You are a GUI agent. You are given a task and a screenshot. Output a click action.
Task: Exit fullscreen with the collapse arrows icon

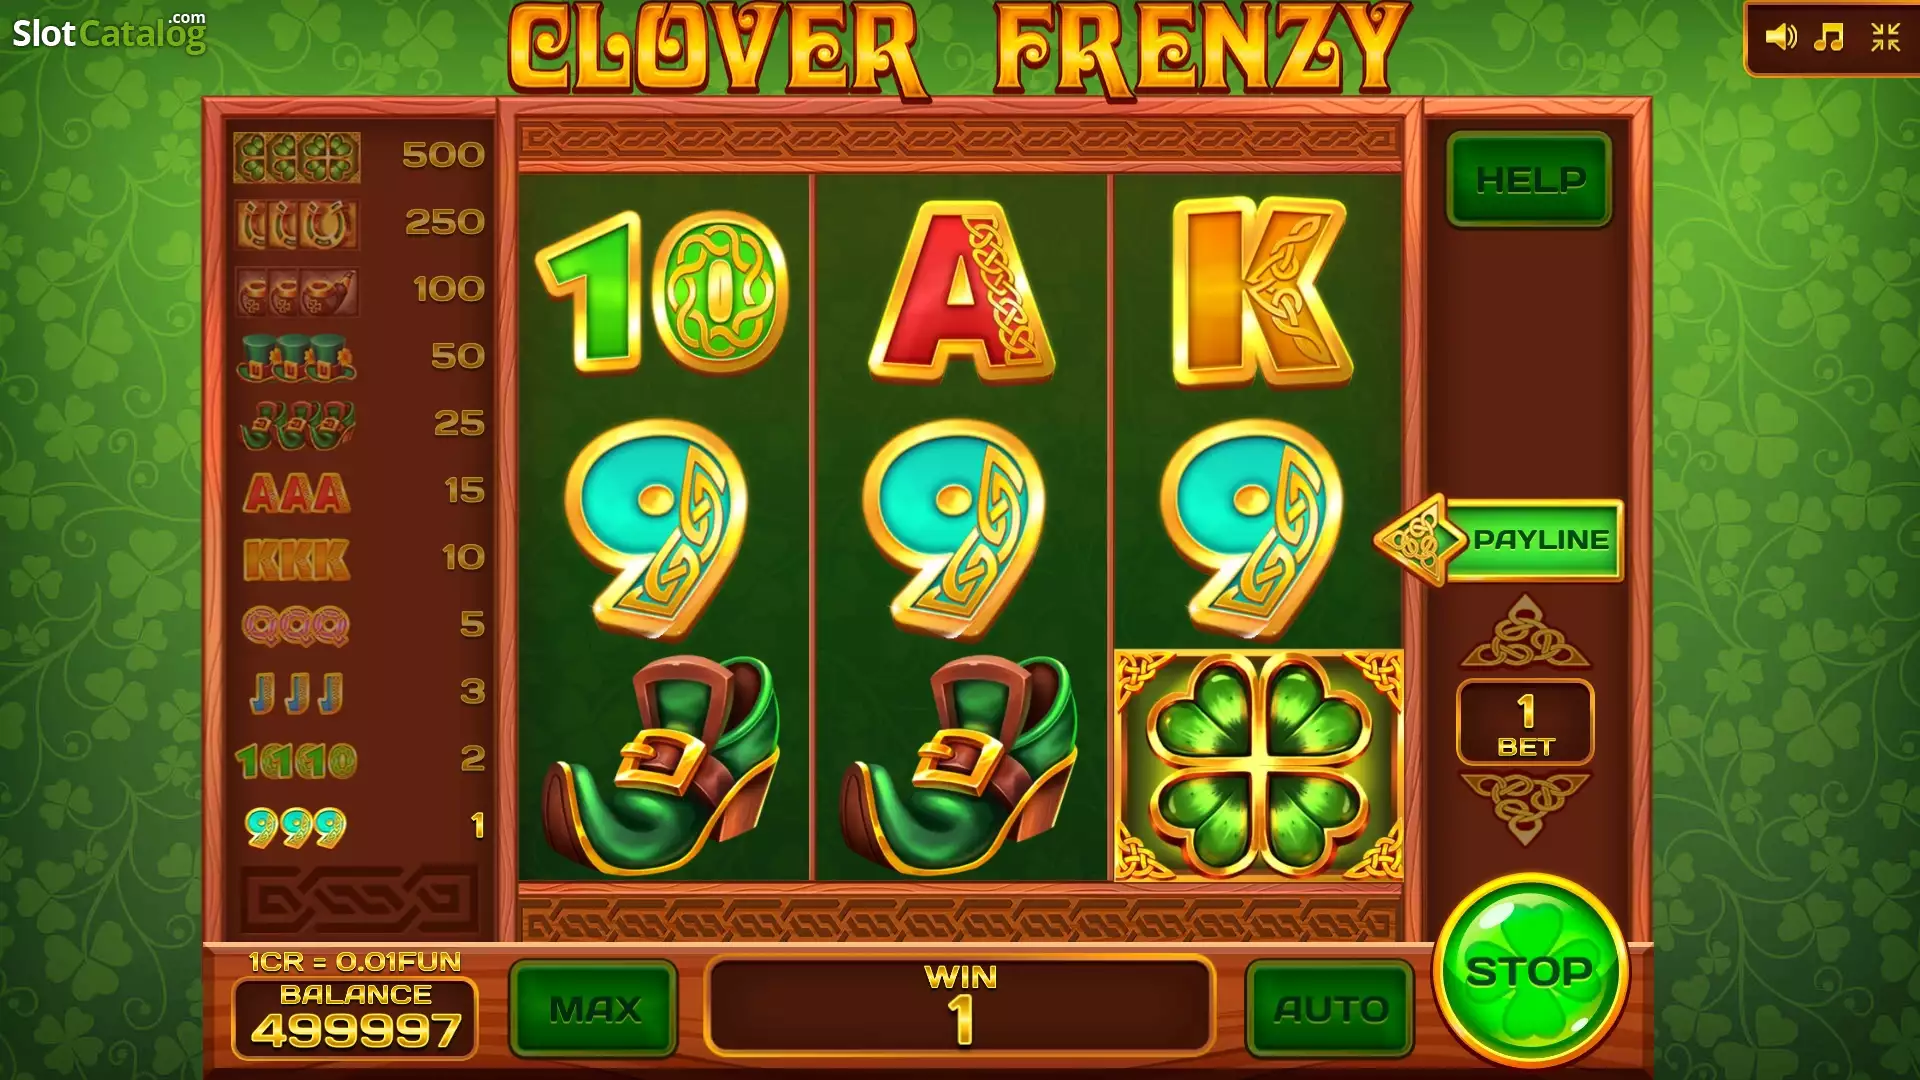1886,38
